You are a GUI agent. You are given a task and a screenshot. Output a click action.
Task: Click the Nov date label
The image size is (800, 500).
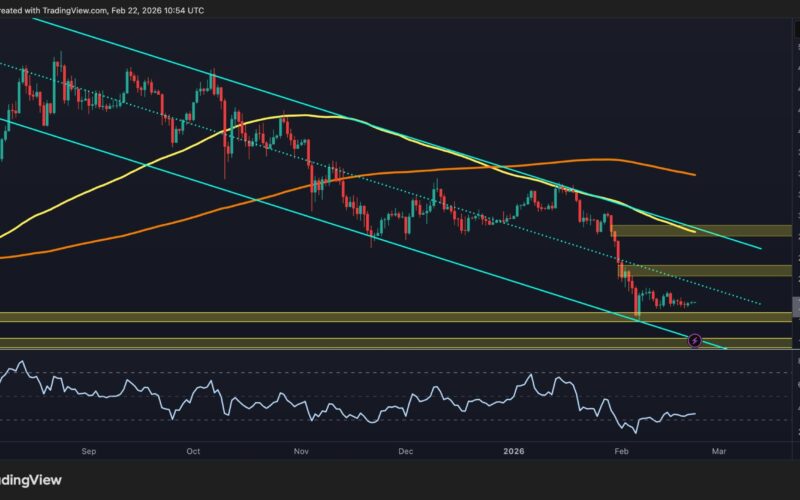pyautogui.click(x=301, y=452)
